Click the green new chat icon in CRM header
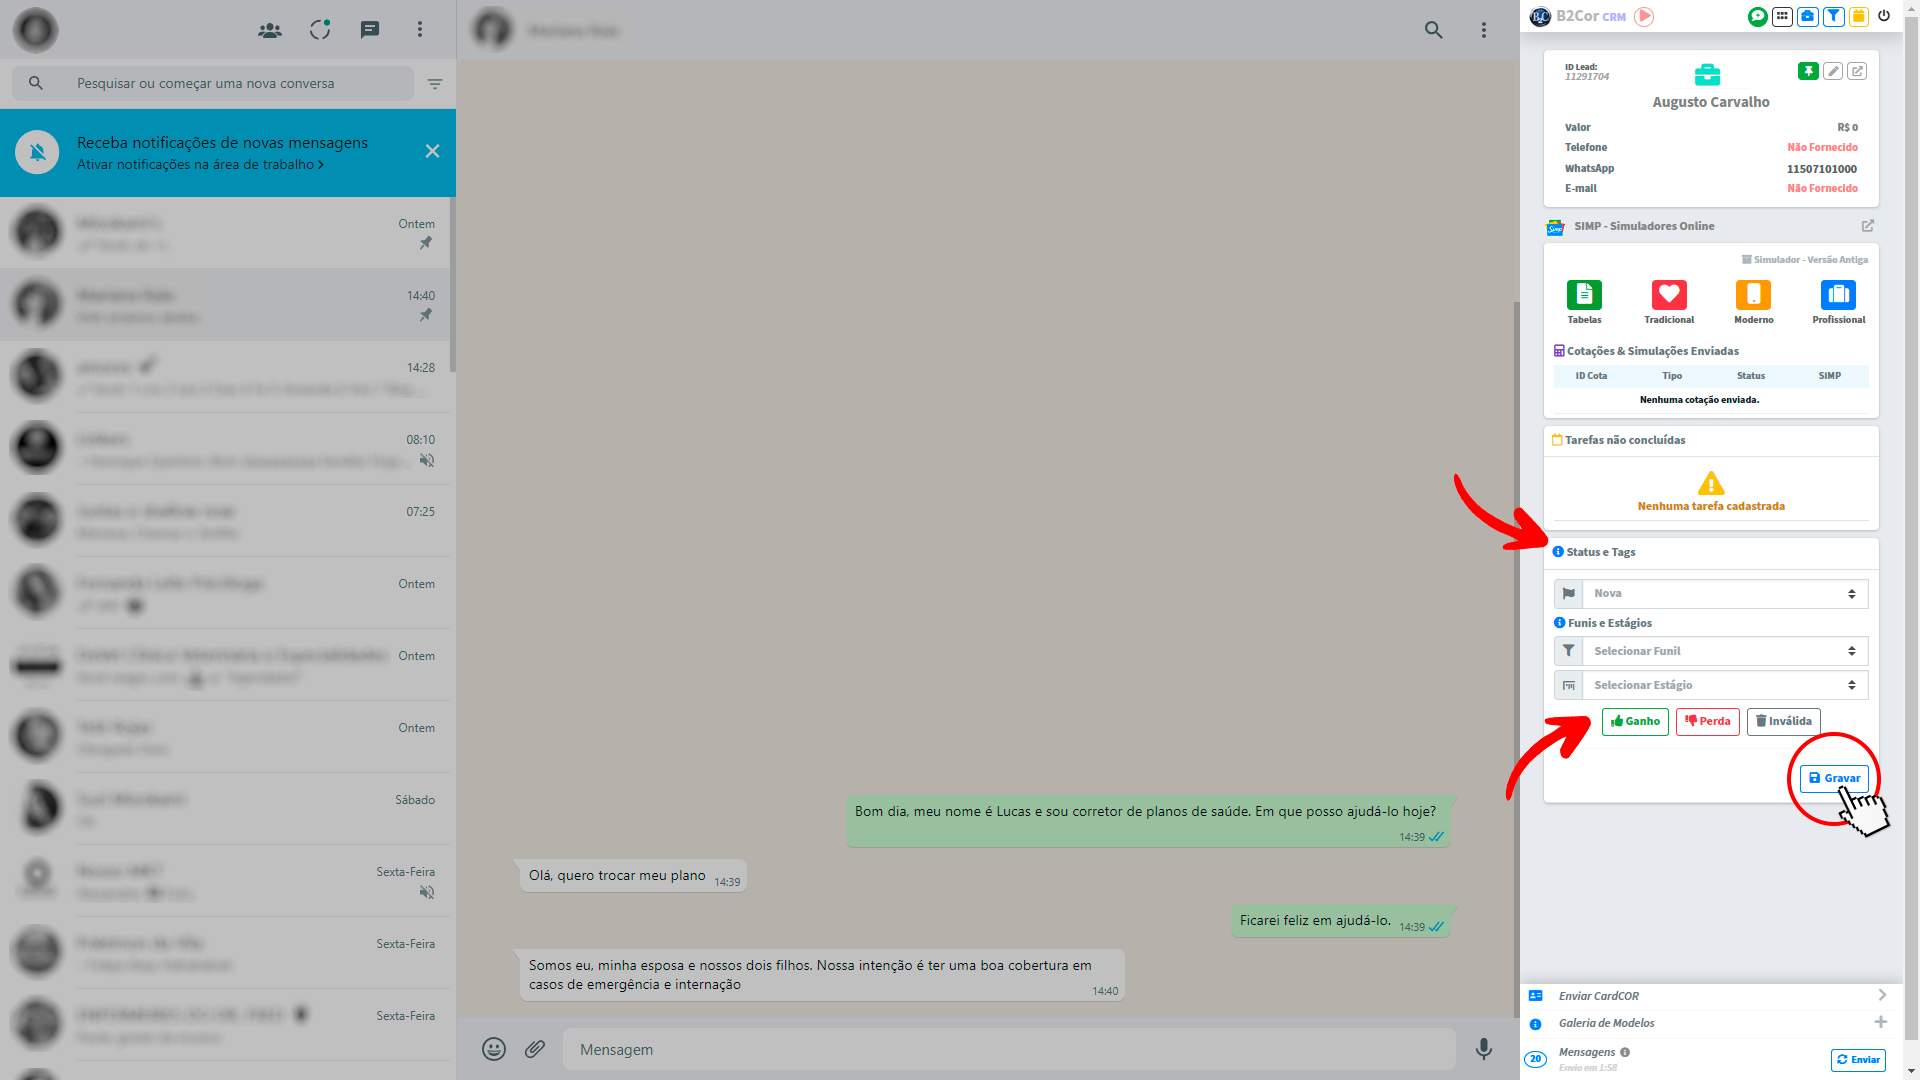The image size is (1920, 1080). point(1757,16)
